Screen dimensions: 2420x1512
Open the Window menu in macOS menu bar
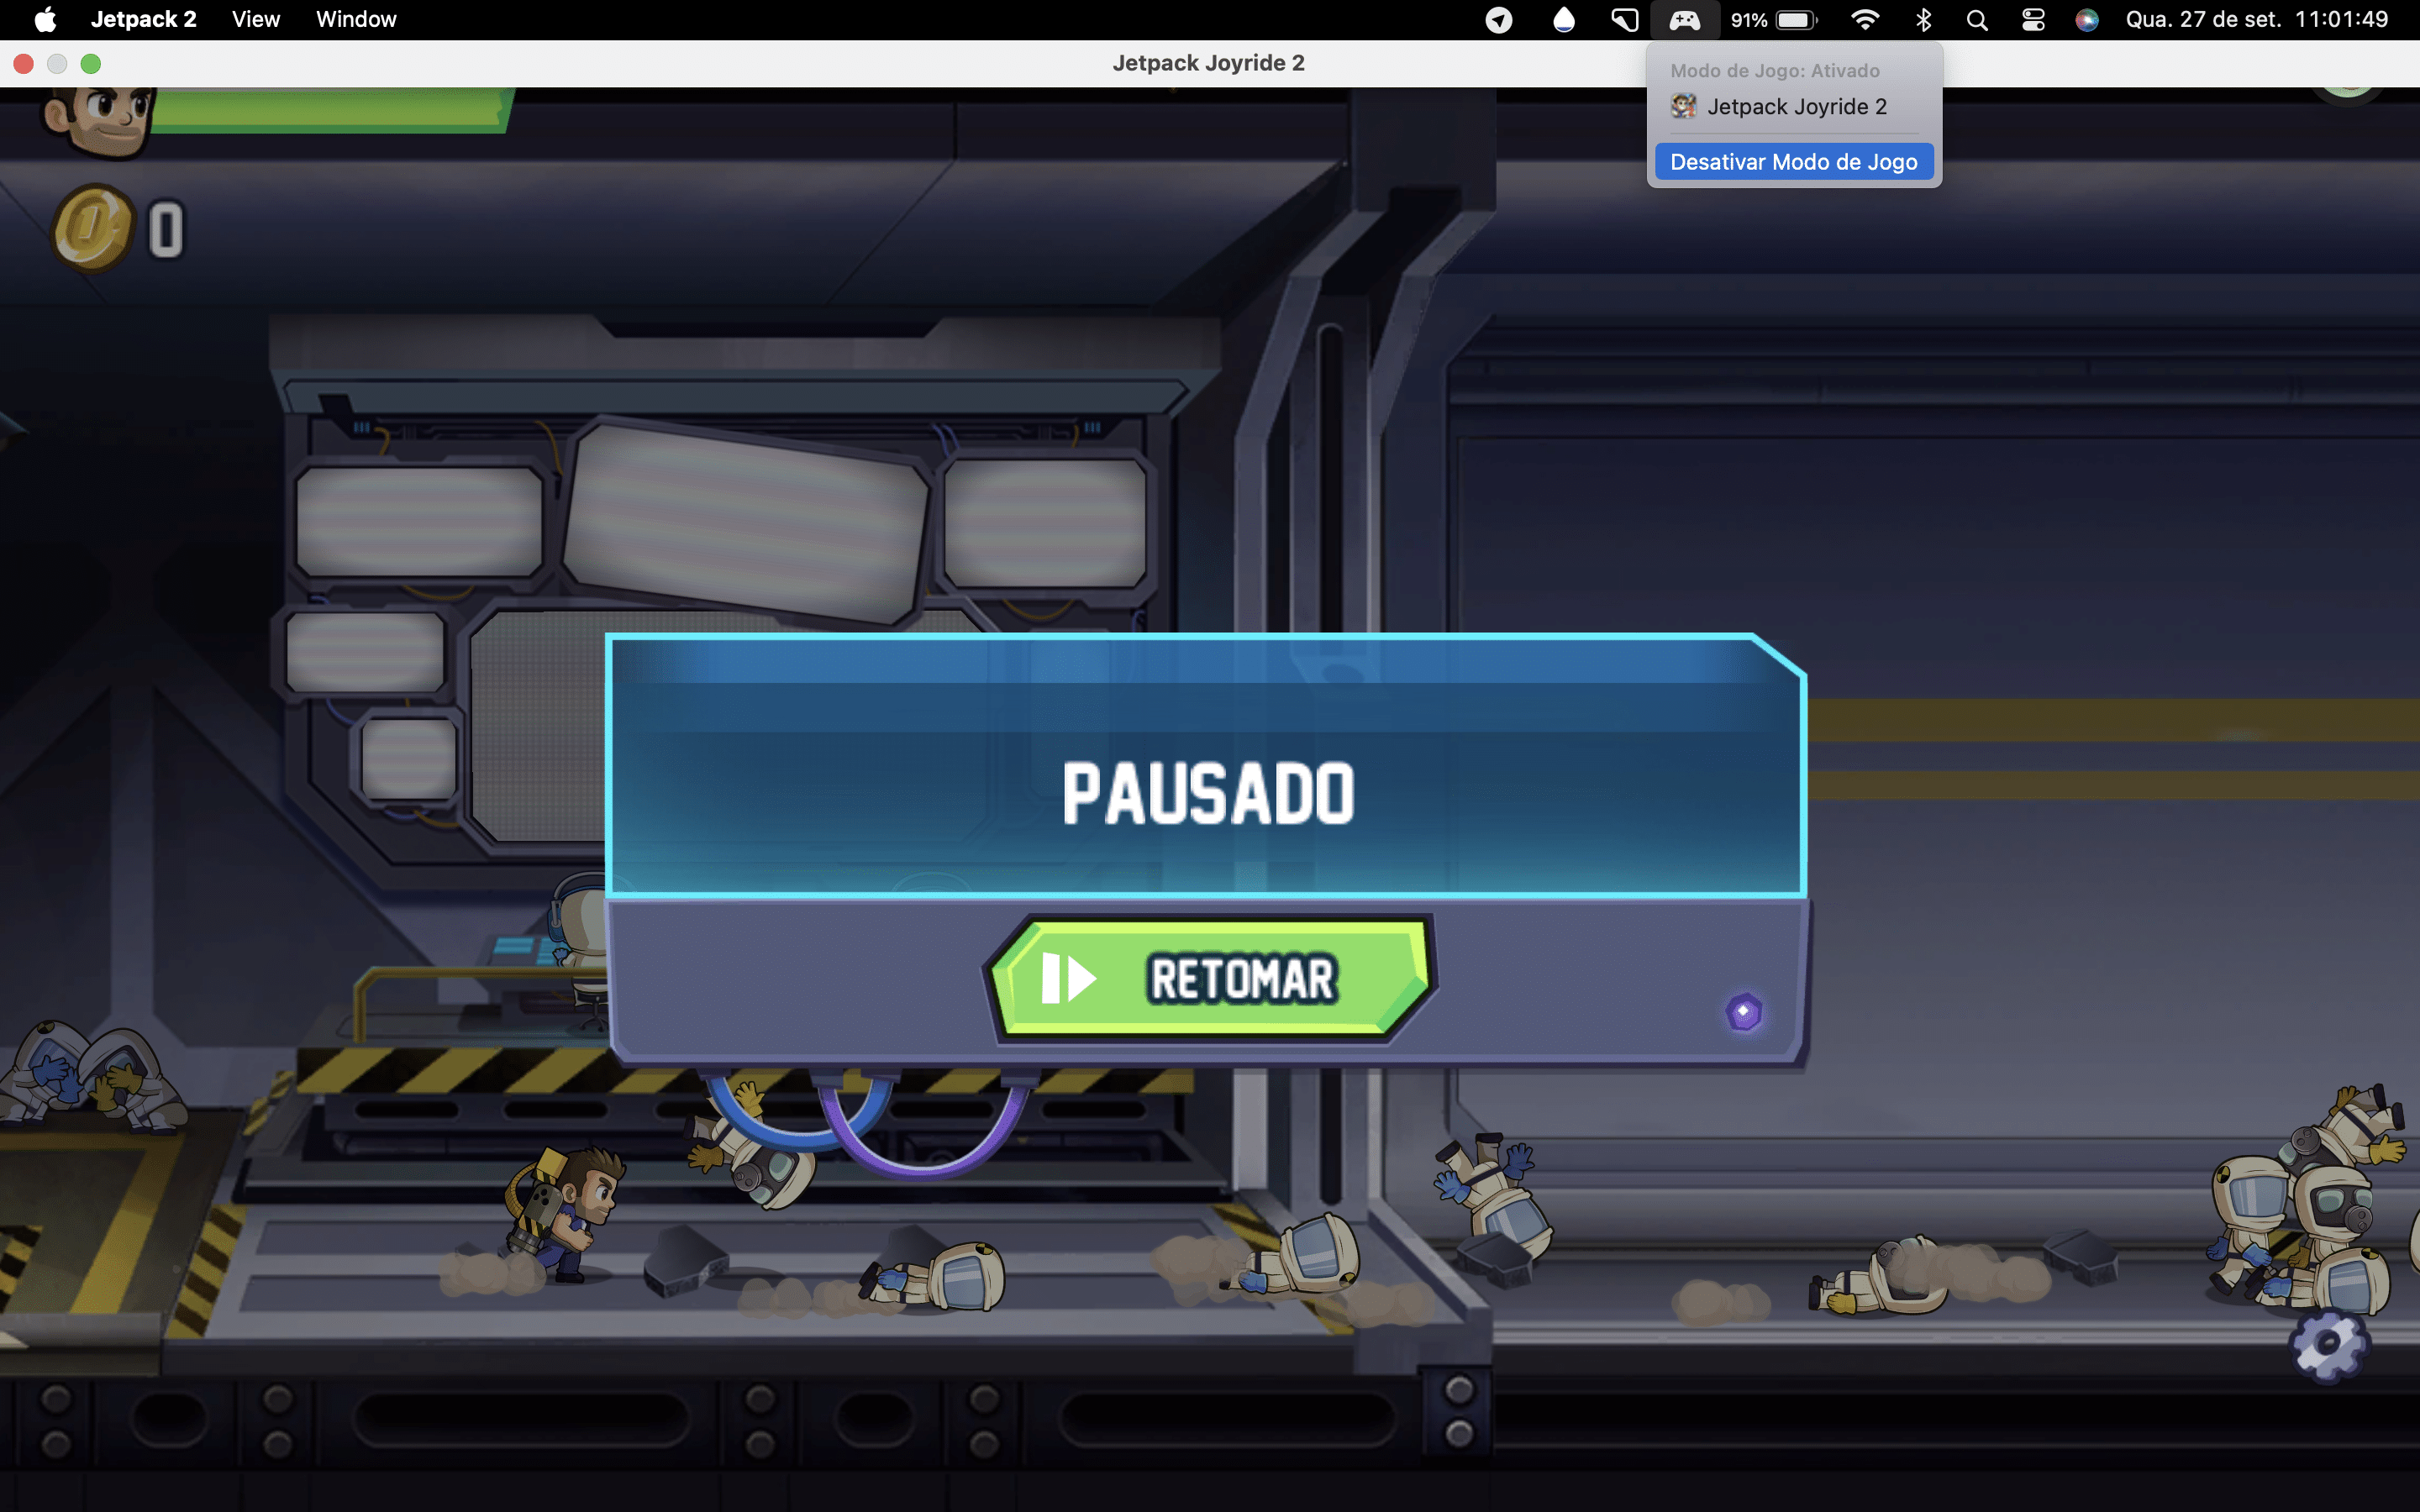tap(355, 19)
